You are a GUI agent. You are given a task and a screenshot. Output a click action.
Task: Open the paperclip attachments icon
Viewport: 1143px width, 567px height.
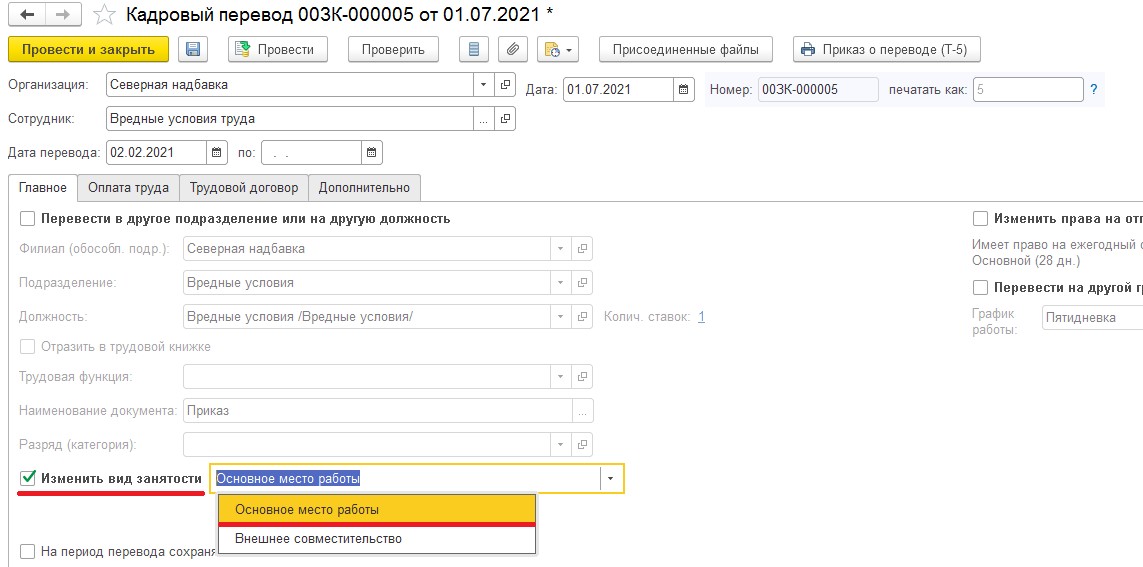513,50
